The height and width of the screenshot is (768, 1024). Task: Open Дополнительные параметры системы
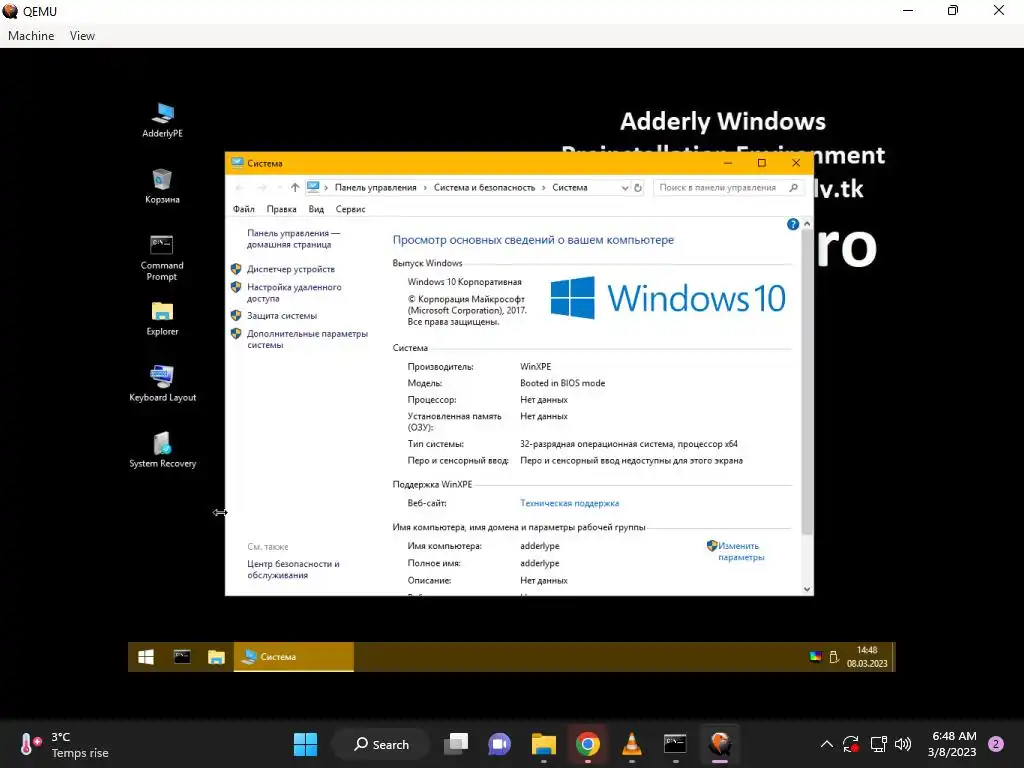[307, 339]
